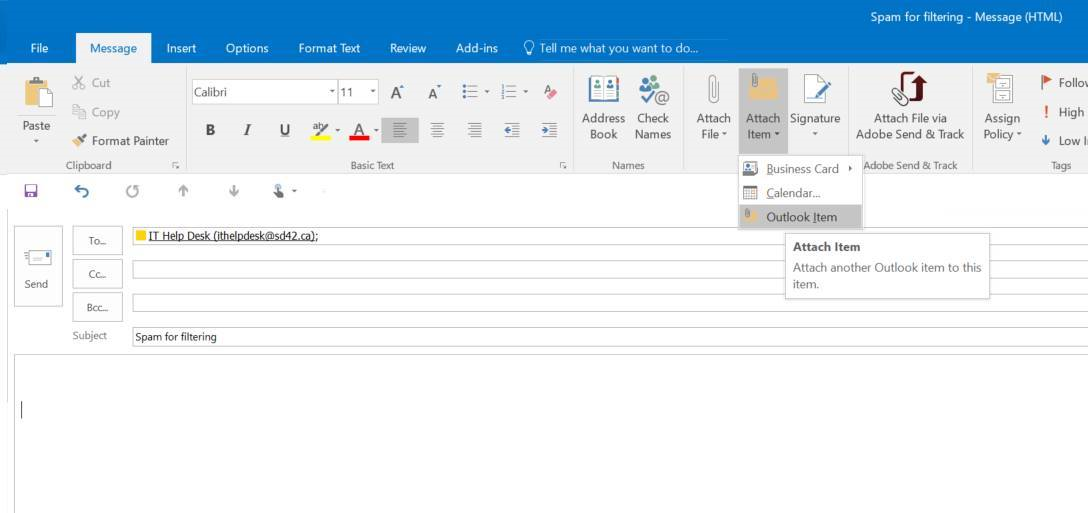Click the Undo arrow icon
This screenshot has height=513, width=1088.
point(82,191)
